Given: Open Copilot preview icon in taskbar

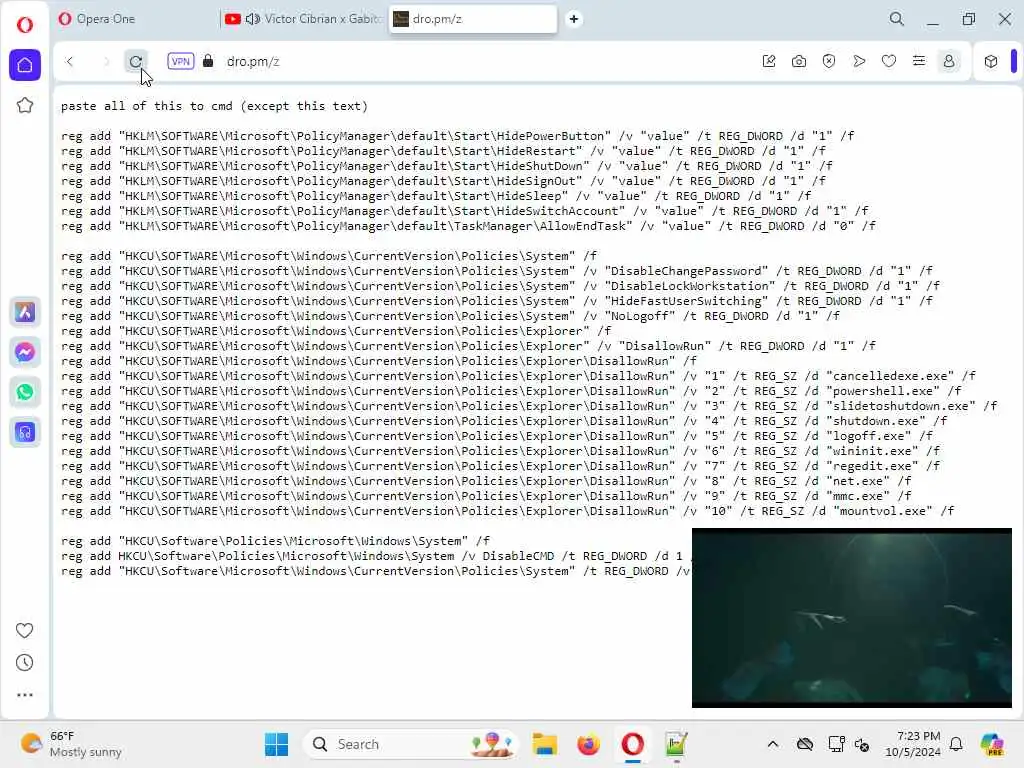Looking at the screenshot, I should click(991, 744).
